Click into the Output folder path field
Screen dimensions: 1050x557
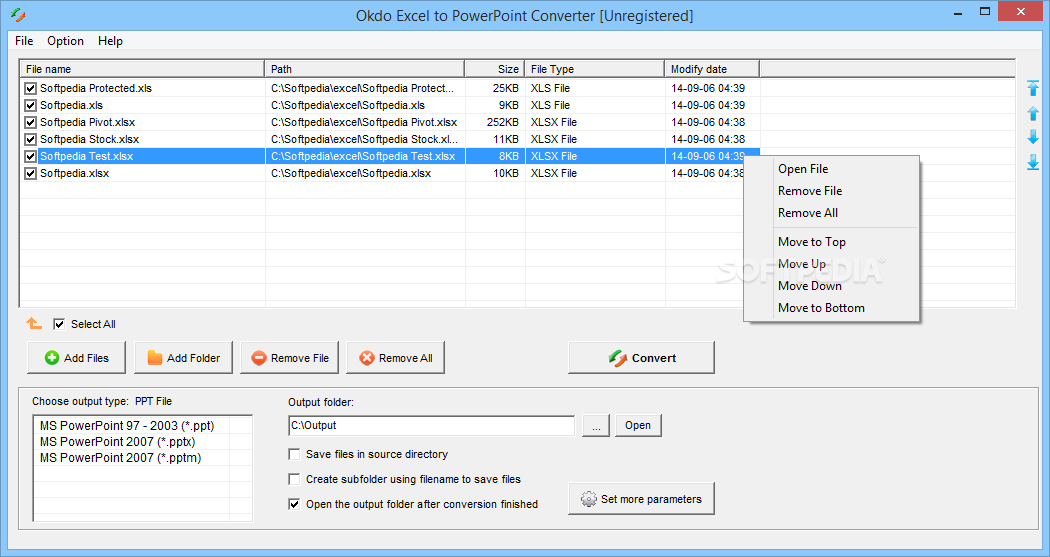[x=431, y=426]
